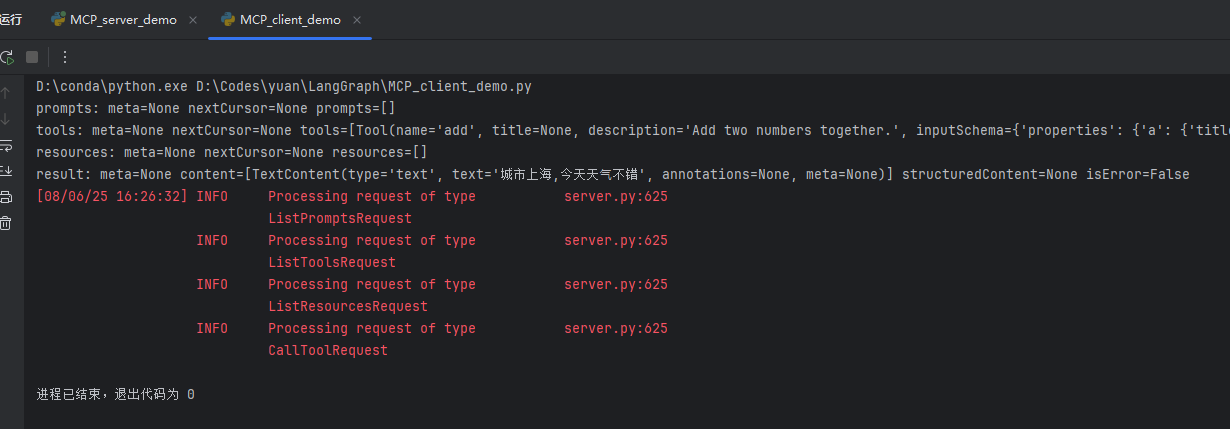
Task: Click the MCP_client_demo.py script path line
Action: (283, 87)
